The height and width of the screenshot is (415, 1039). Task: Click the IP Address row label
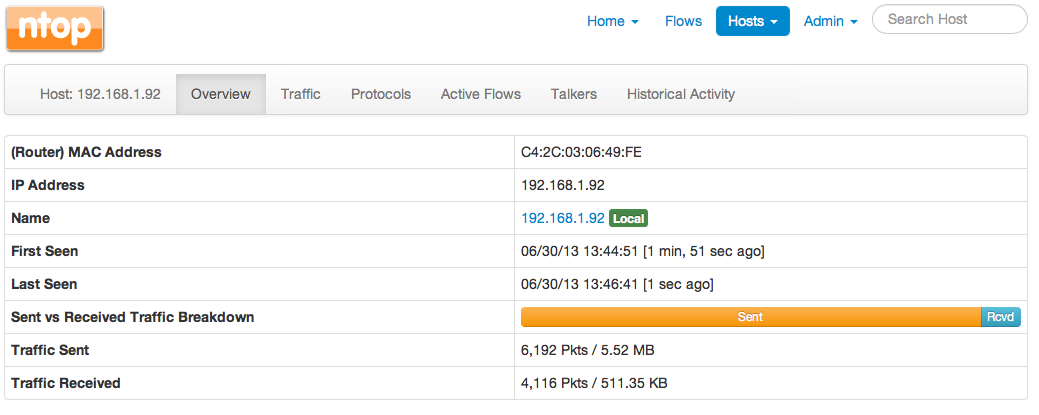tap(48, 186)
